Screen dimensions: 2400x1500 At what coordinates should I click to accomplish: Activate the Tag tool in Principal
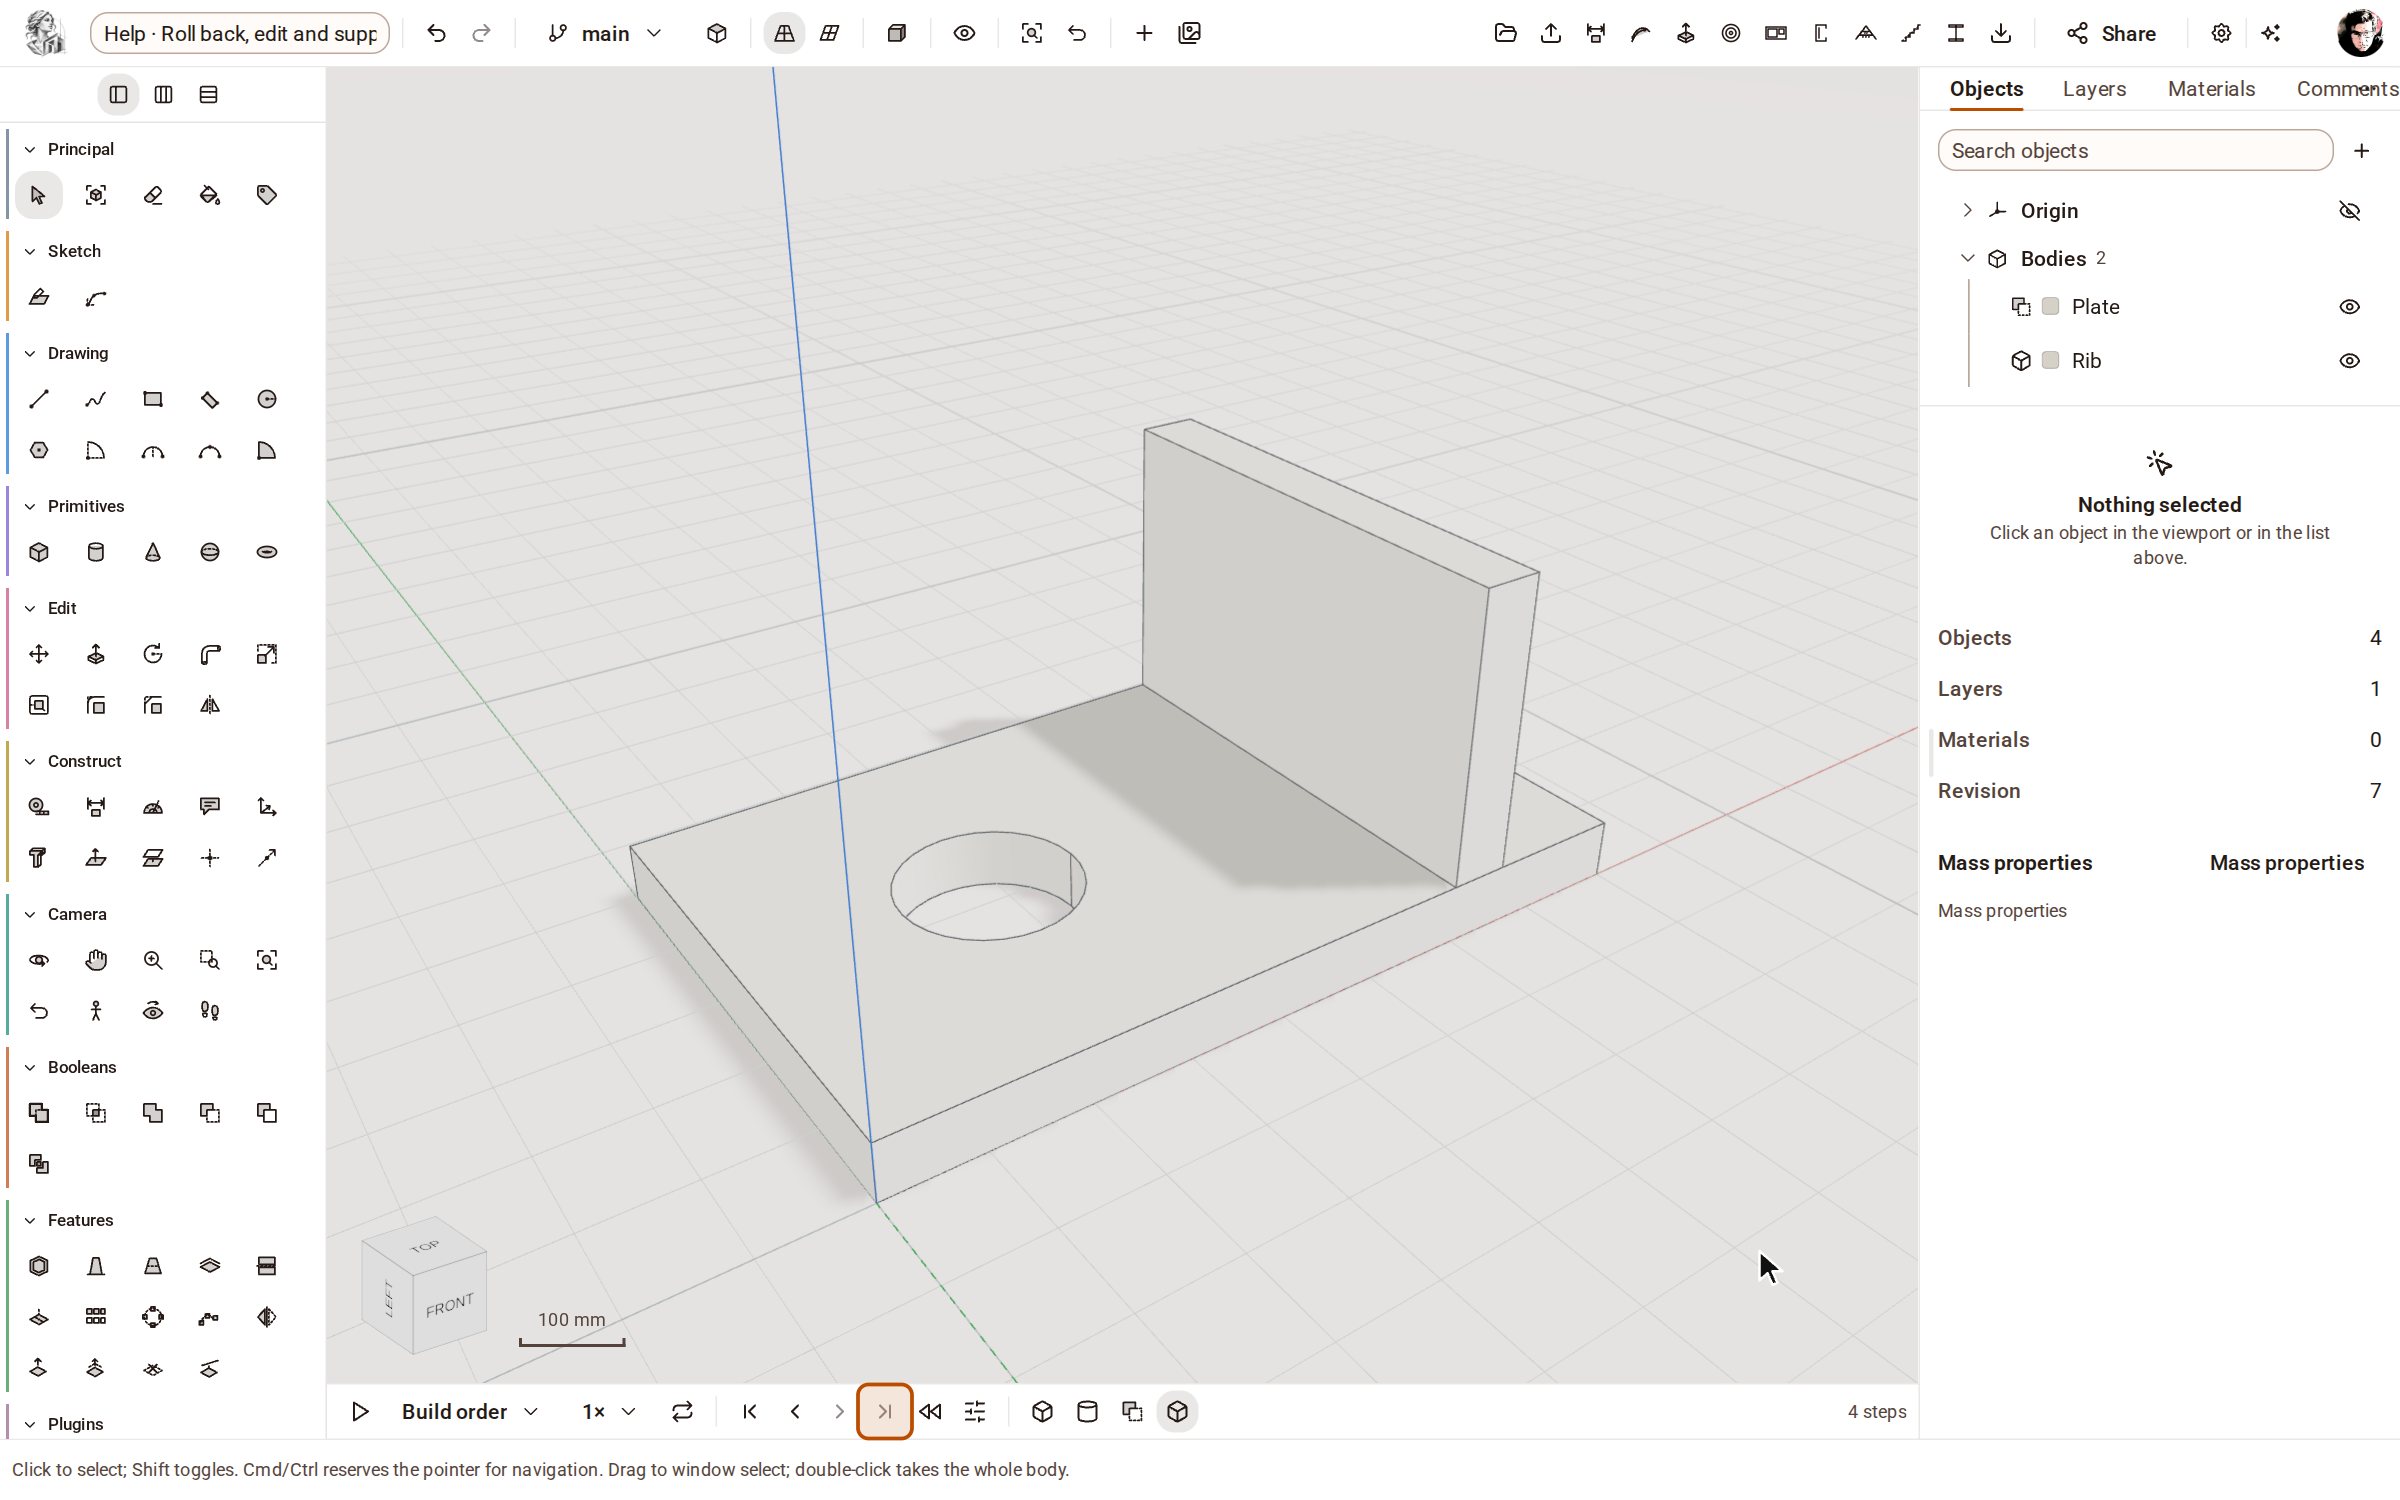click(x=267, y=195)
